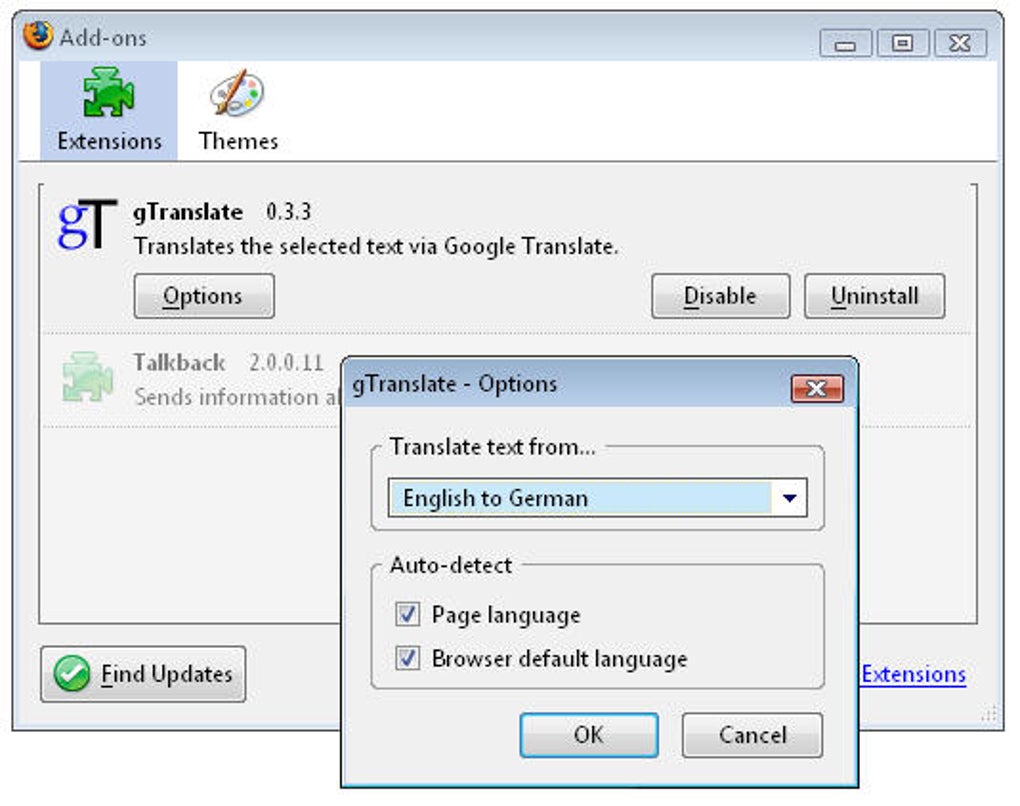Click the 'Translates the selected text' description

pyautogui.click(x=376, y=247)
